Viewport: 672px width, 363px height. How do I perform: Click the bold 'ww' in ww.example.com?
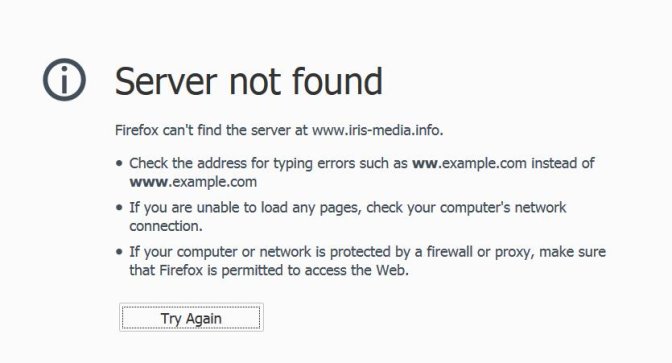pyautogui.click(x=425, y=163)
